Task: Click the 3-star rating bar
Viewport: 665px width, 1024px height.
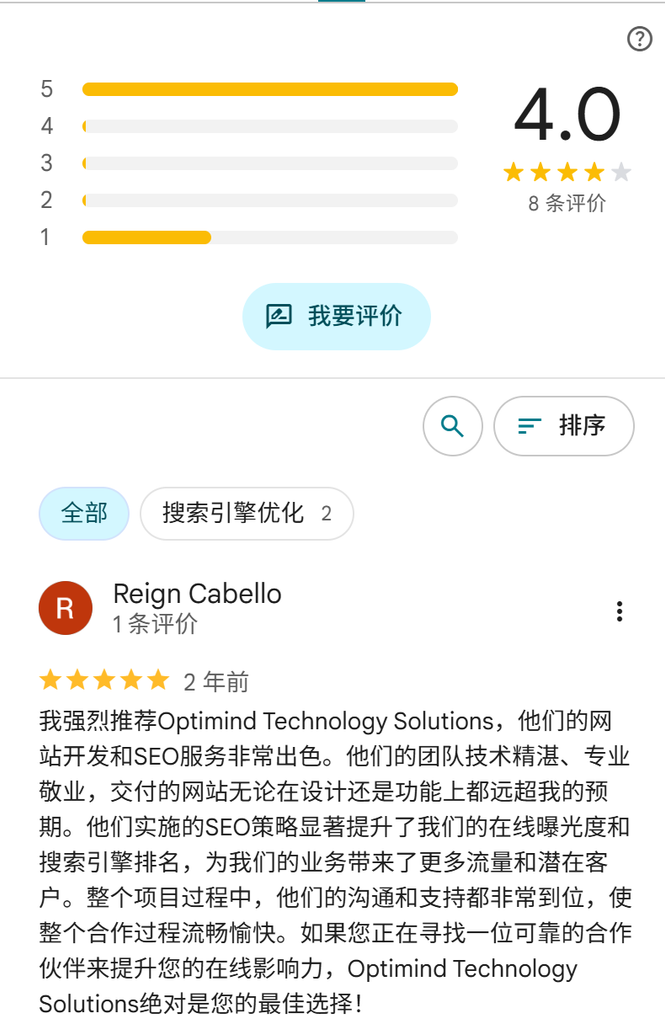Action: (x=270, y=163)
